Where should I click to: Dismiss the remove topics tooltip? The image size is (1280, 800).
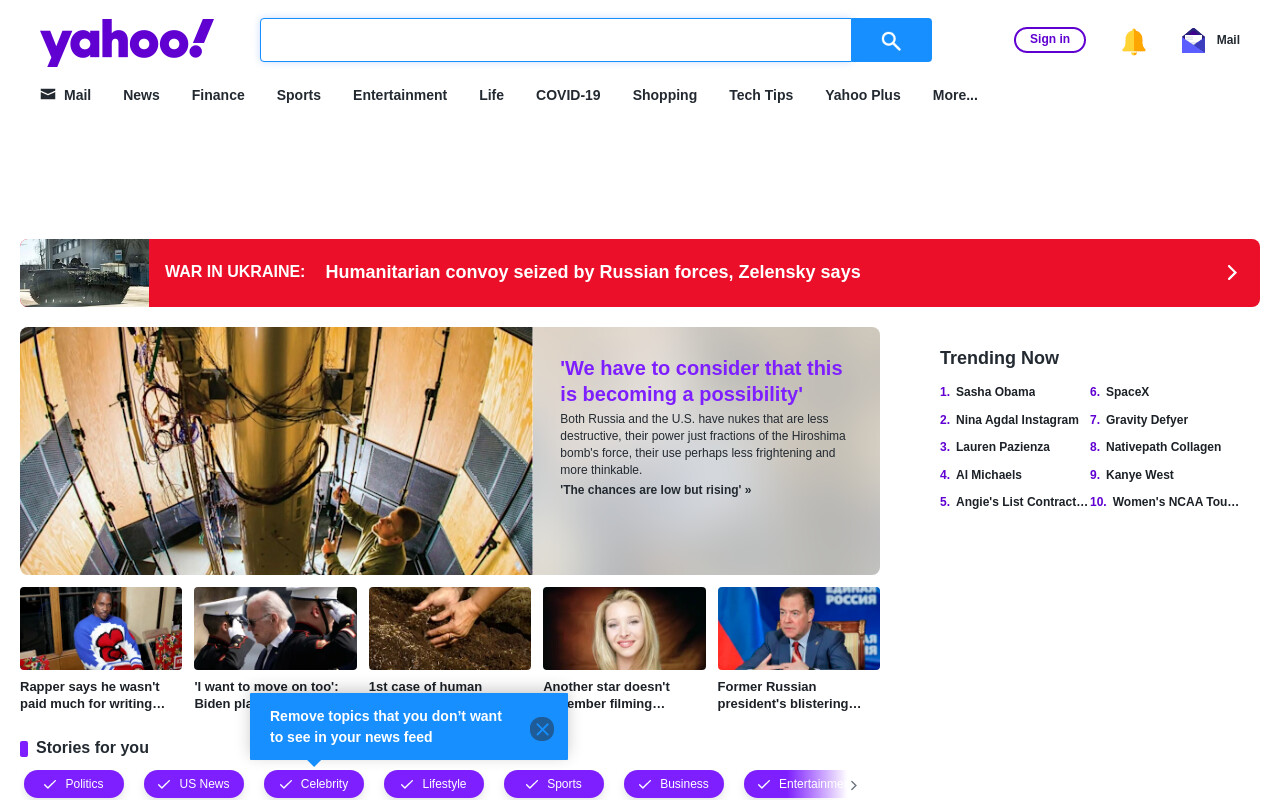[x=542, y=729]
